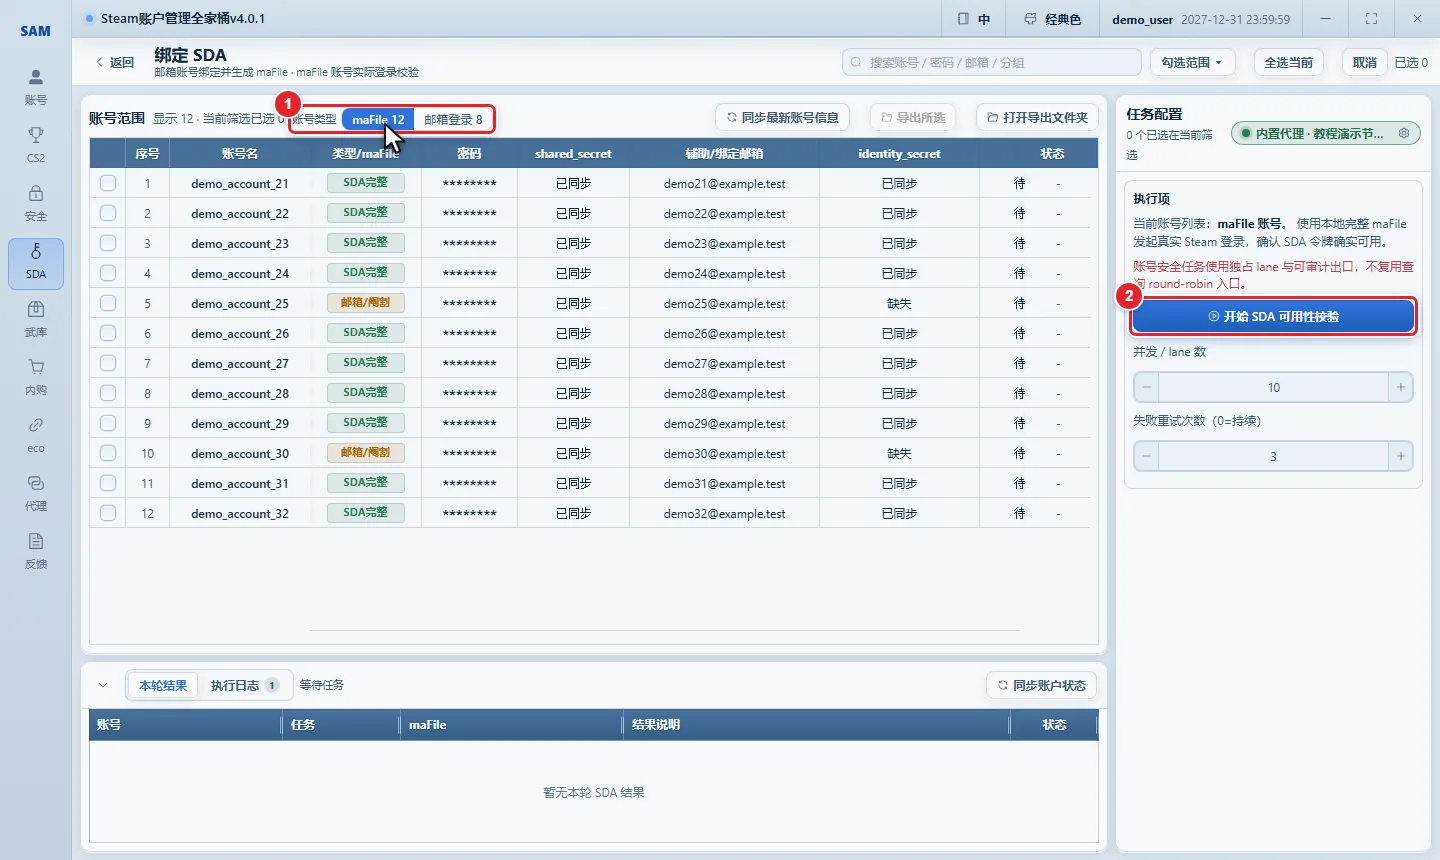Open the CS2 trophy section
This screenshot has width=1440, height=860.
coord(36,145)
